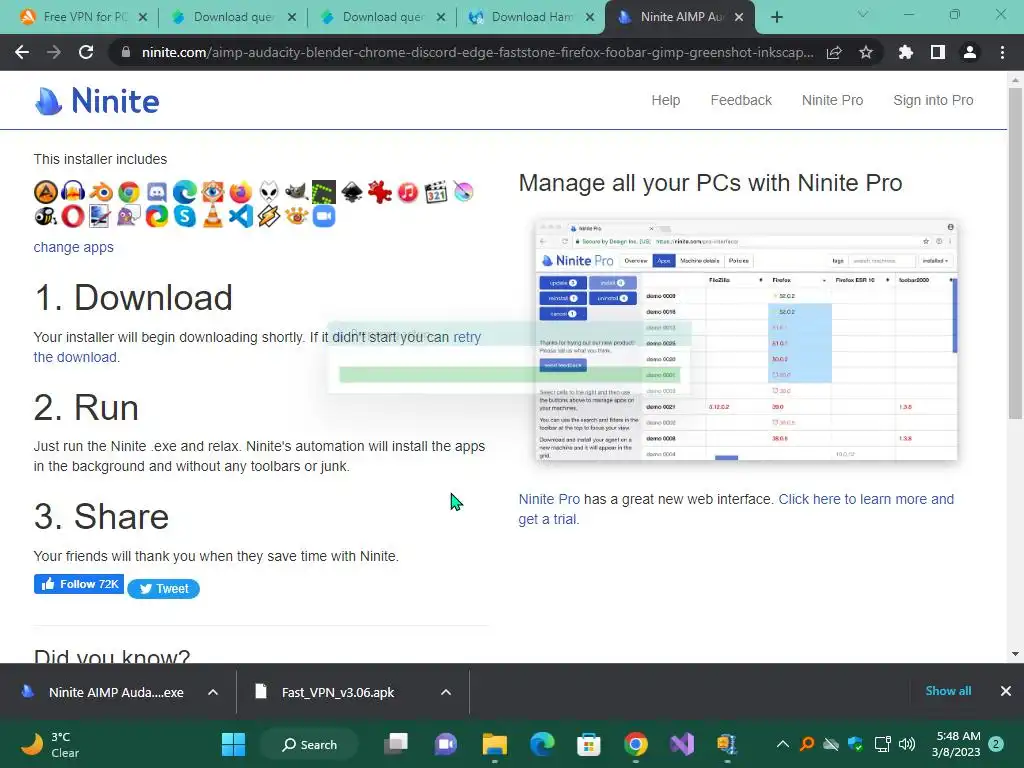Switch to second Download que tab
Screen dimensions: 1024x768
pyautogui.click(x=382, y=17)
